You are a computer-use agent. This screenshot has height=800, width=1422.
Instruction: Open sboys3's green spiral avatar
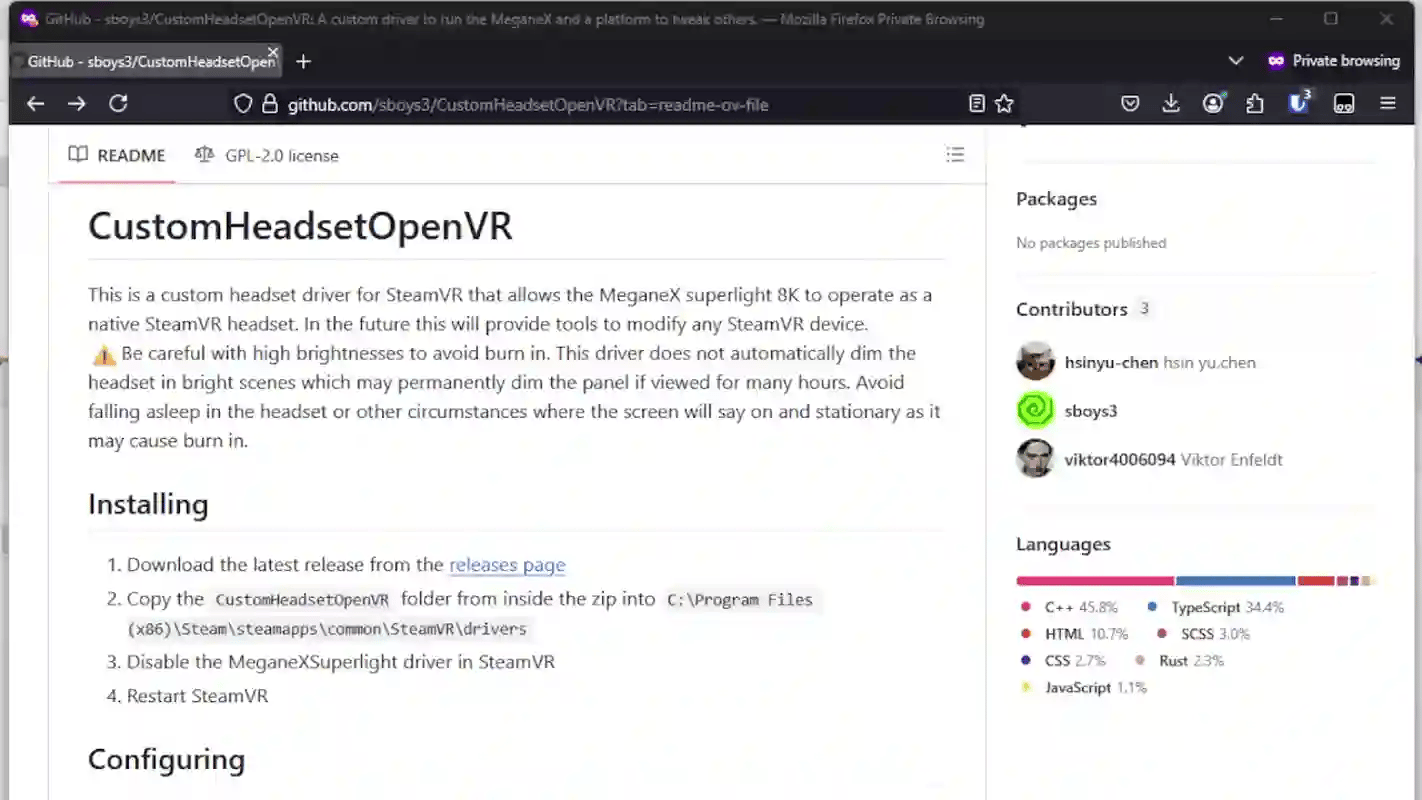tap(1035, 410)
